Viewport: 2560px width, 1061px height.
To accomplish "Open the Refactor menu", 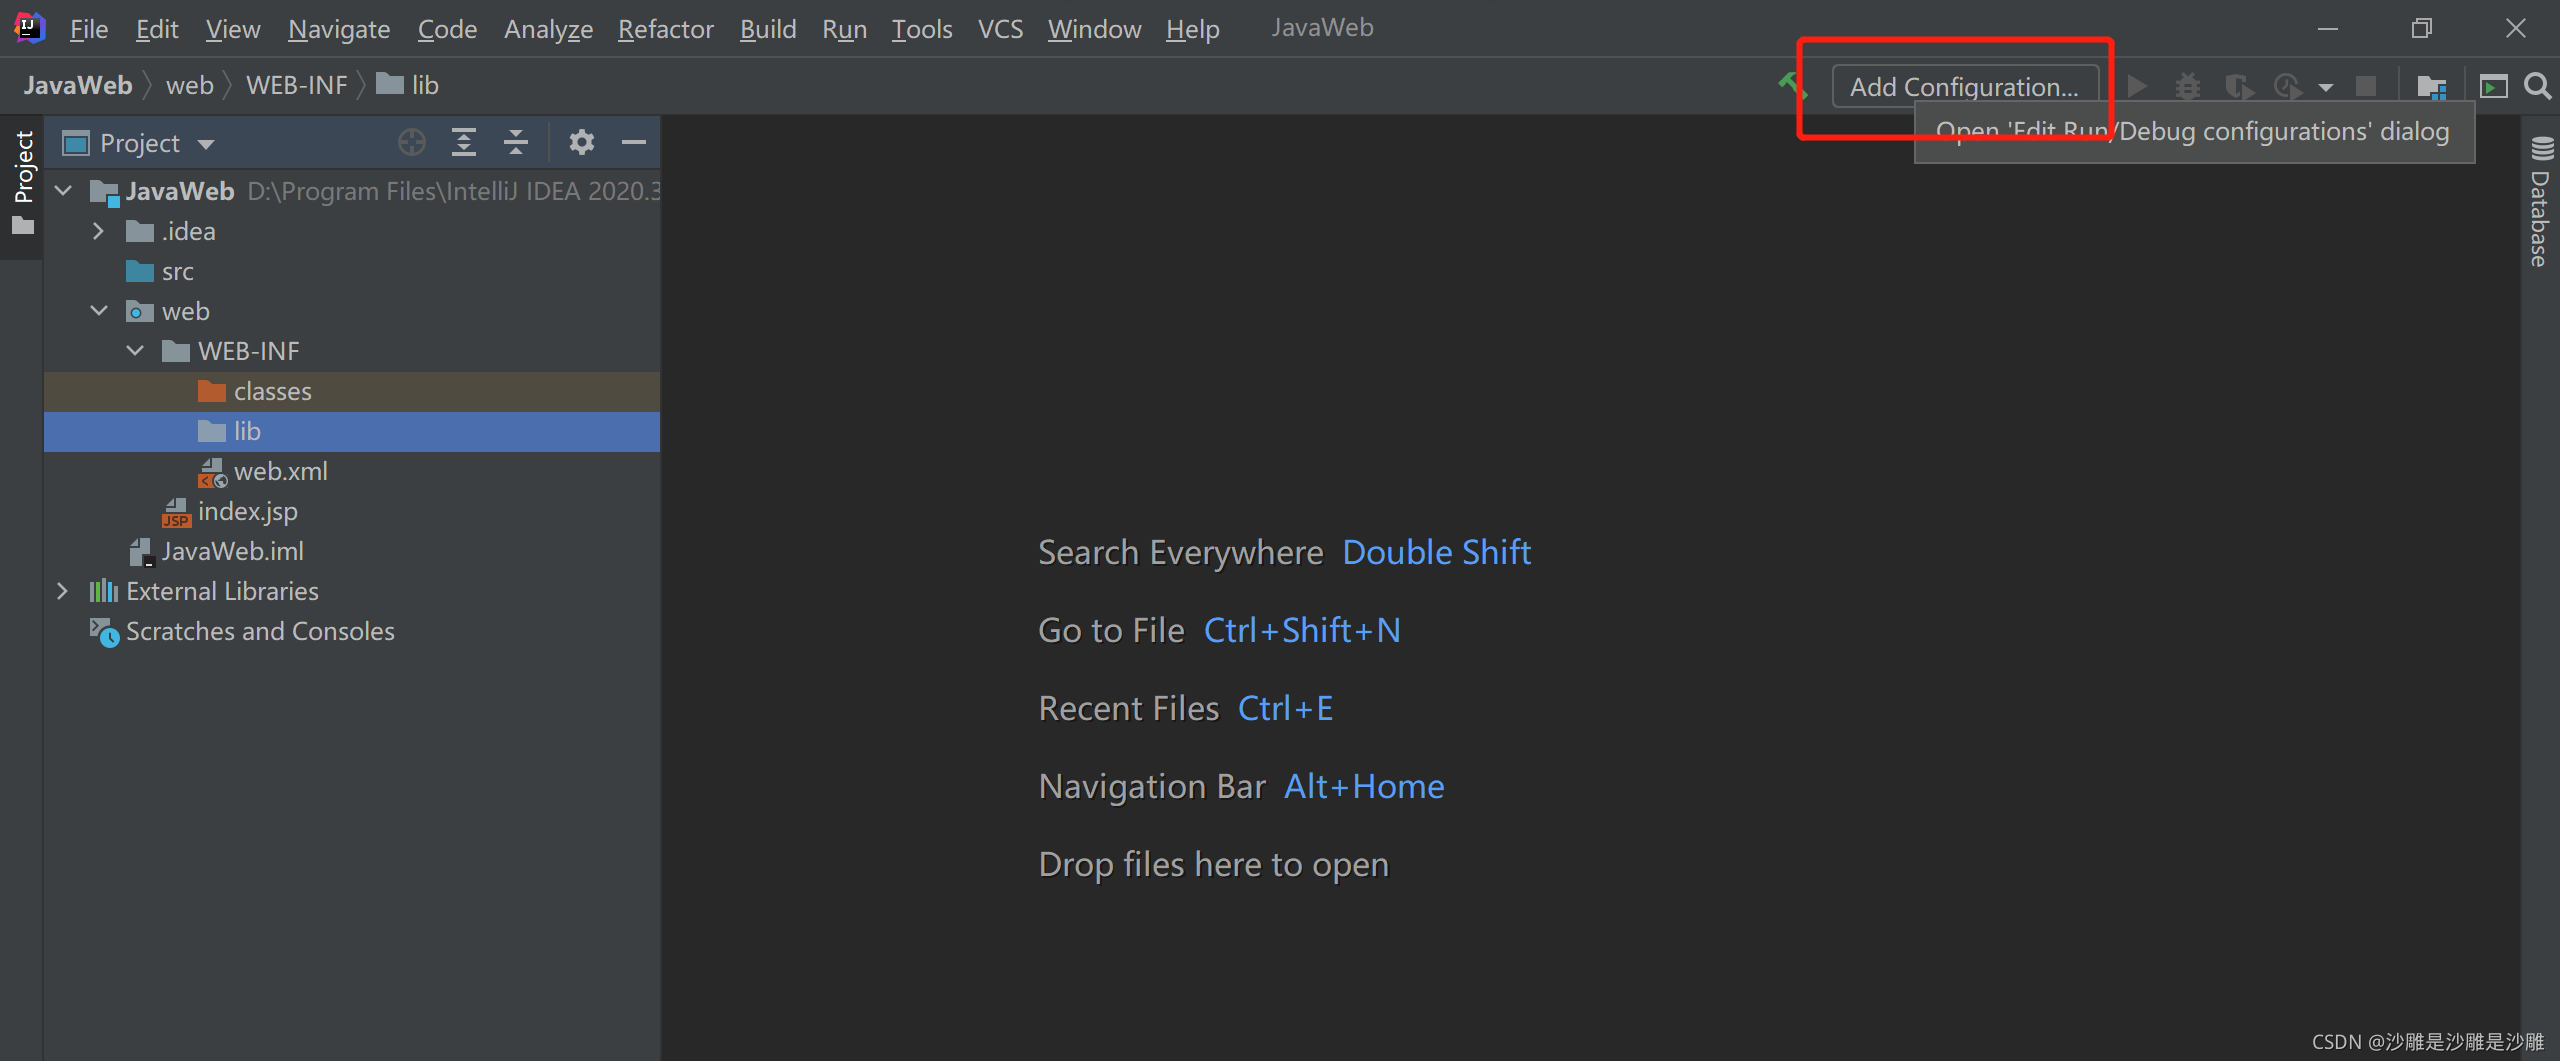I will click(666, 29).
